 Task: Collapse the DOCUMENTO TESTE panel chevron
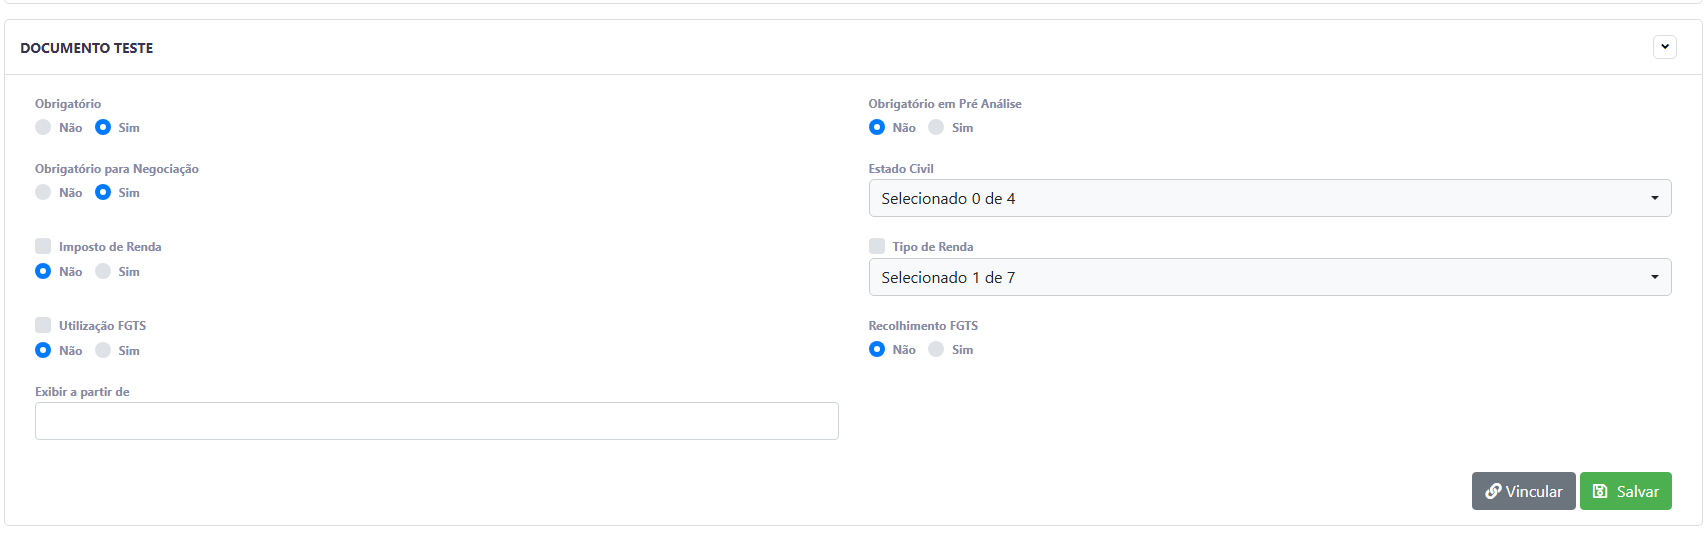pyautogui.click(x=1664, y=47)
